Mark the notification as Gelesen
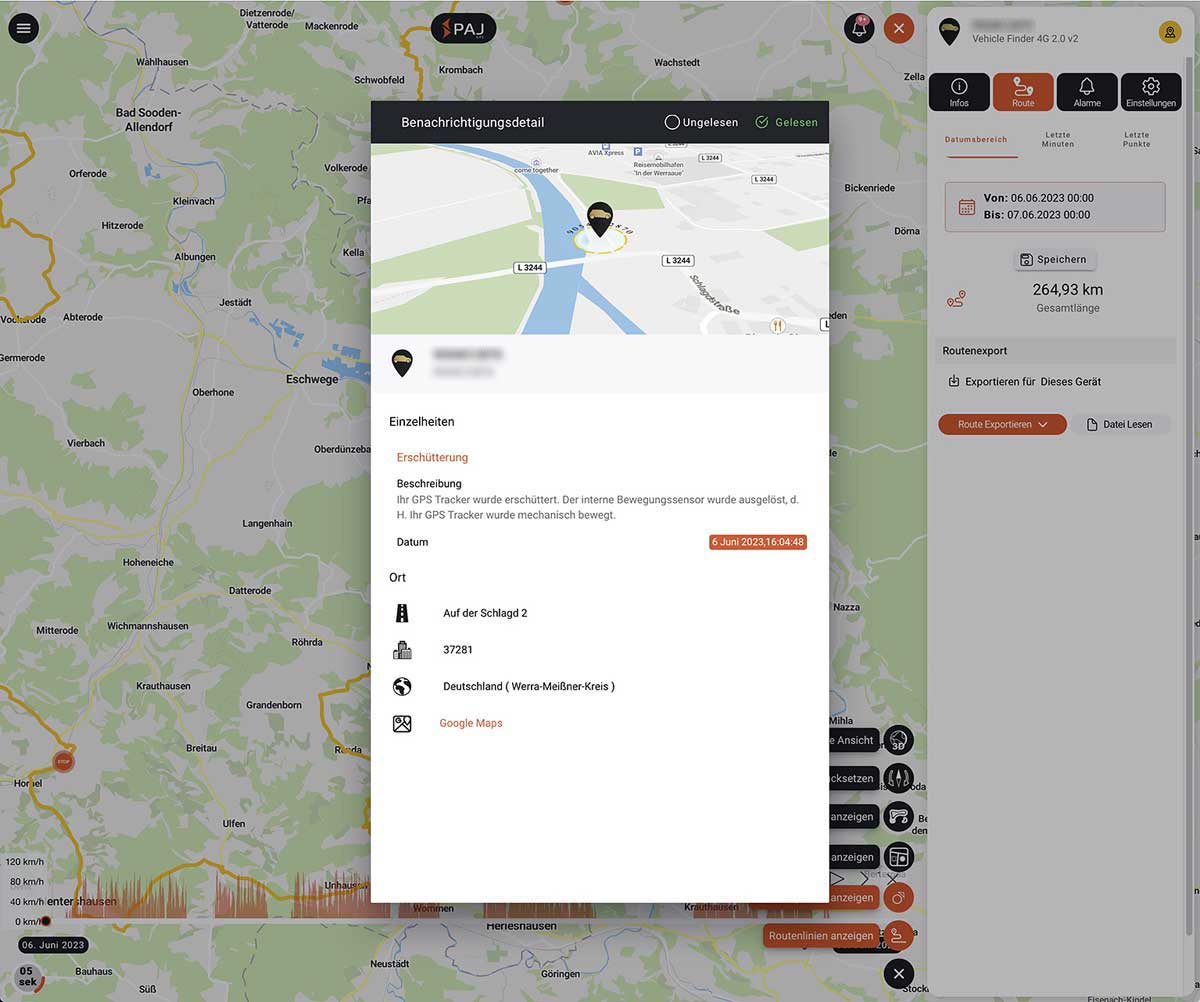This screenshot has width=1200, height=1002. [x=786, y=122]
